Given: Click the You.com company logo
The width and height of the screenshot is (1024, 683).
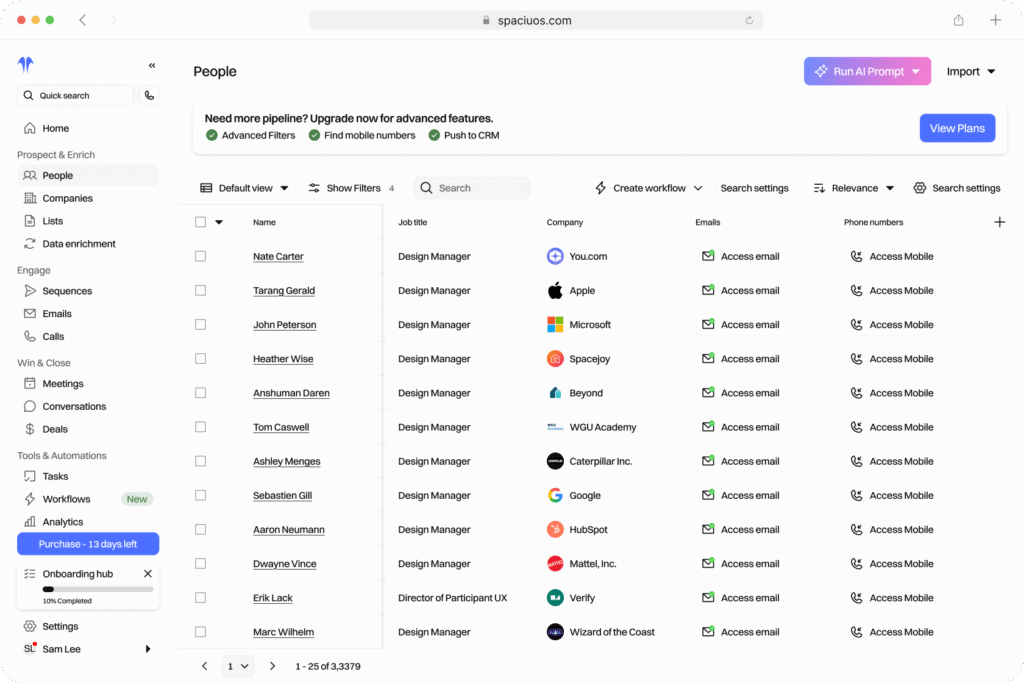Looking at the screenshot, I should pos(555,257).
